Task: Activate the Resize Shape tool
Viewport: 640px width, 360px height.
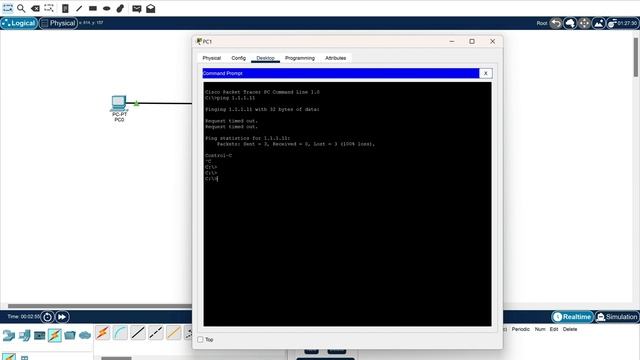Action: [x=49, y=8]
